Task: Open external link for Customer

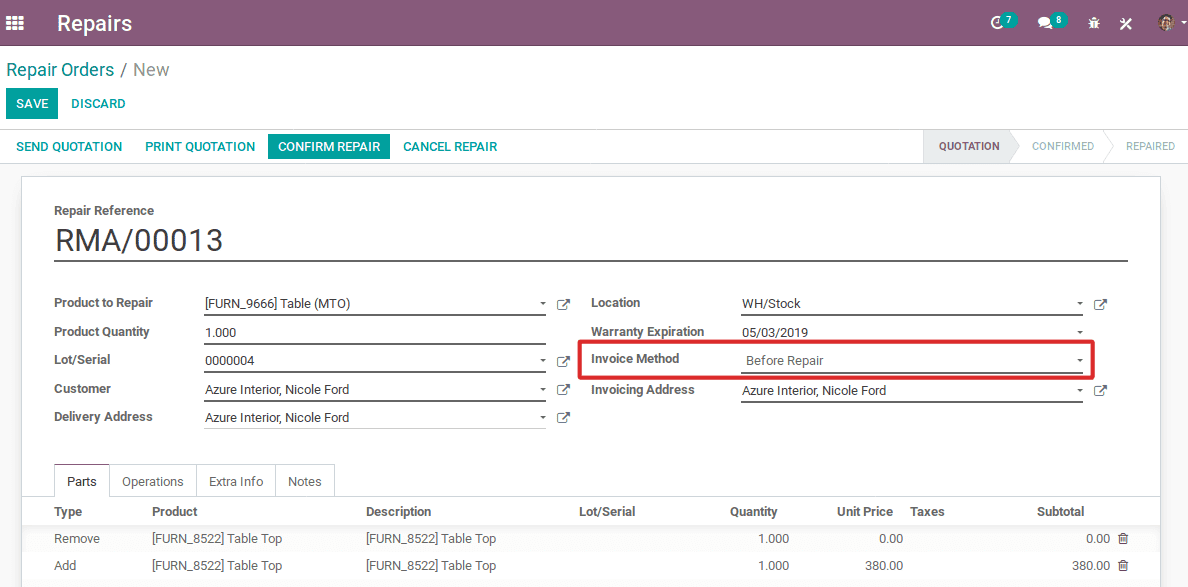Action: coord(563,390)
